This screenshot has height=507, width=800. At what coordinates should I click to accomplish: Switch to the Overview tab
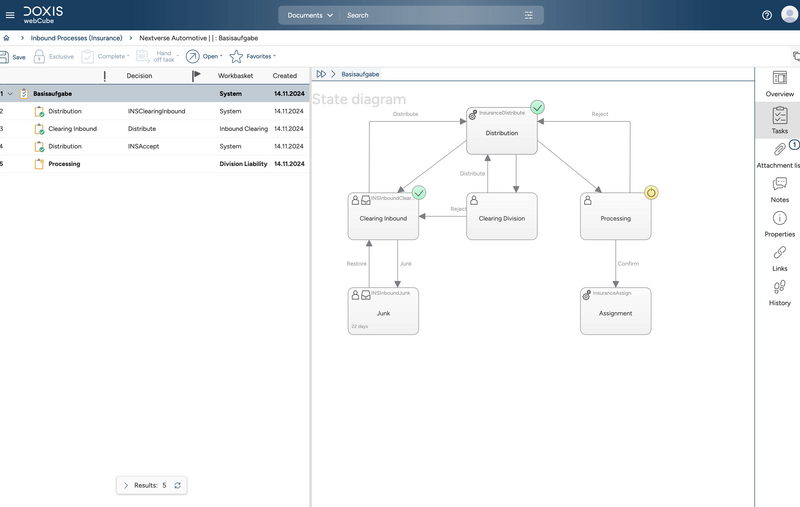pyautogui.click(x=779, y=83)
